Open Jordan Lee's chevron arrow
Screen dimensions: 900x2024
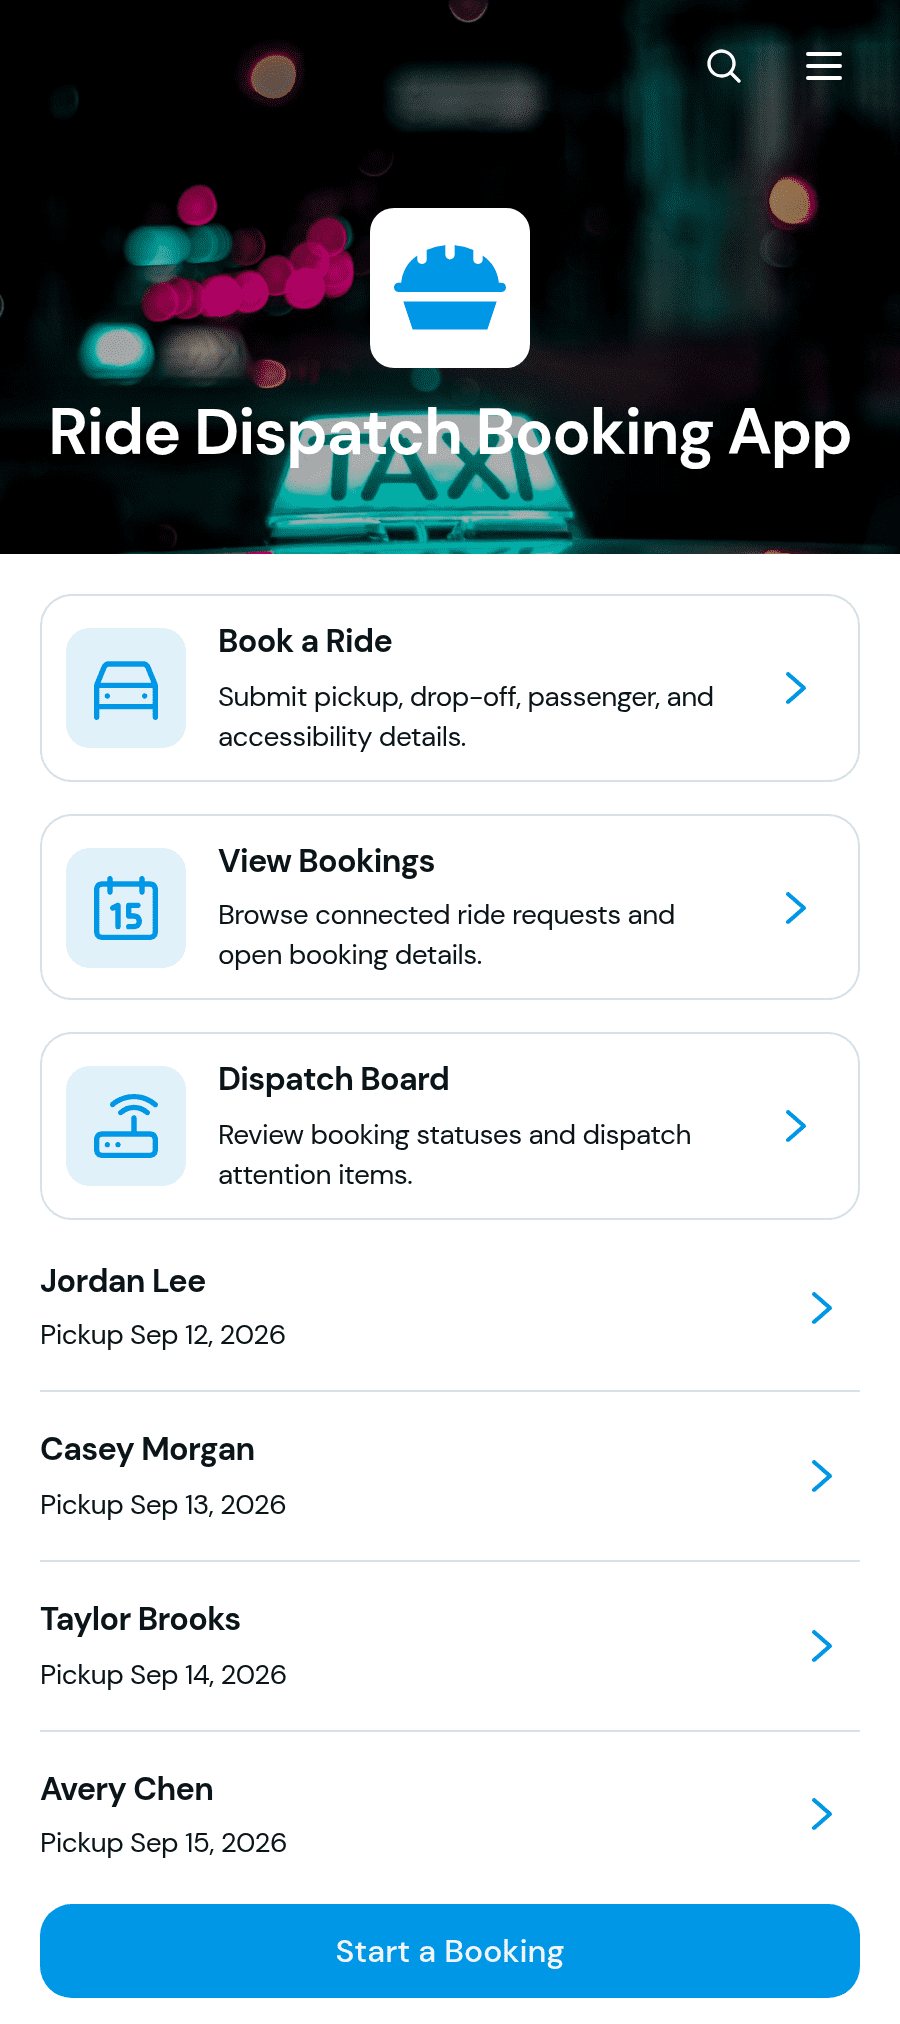[822, 1308]
